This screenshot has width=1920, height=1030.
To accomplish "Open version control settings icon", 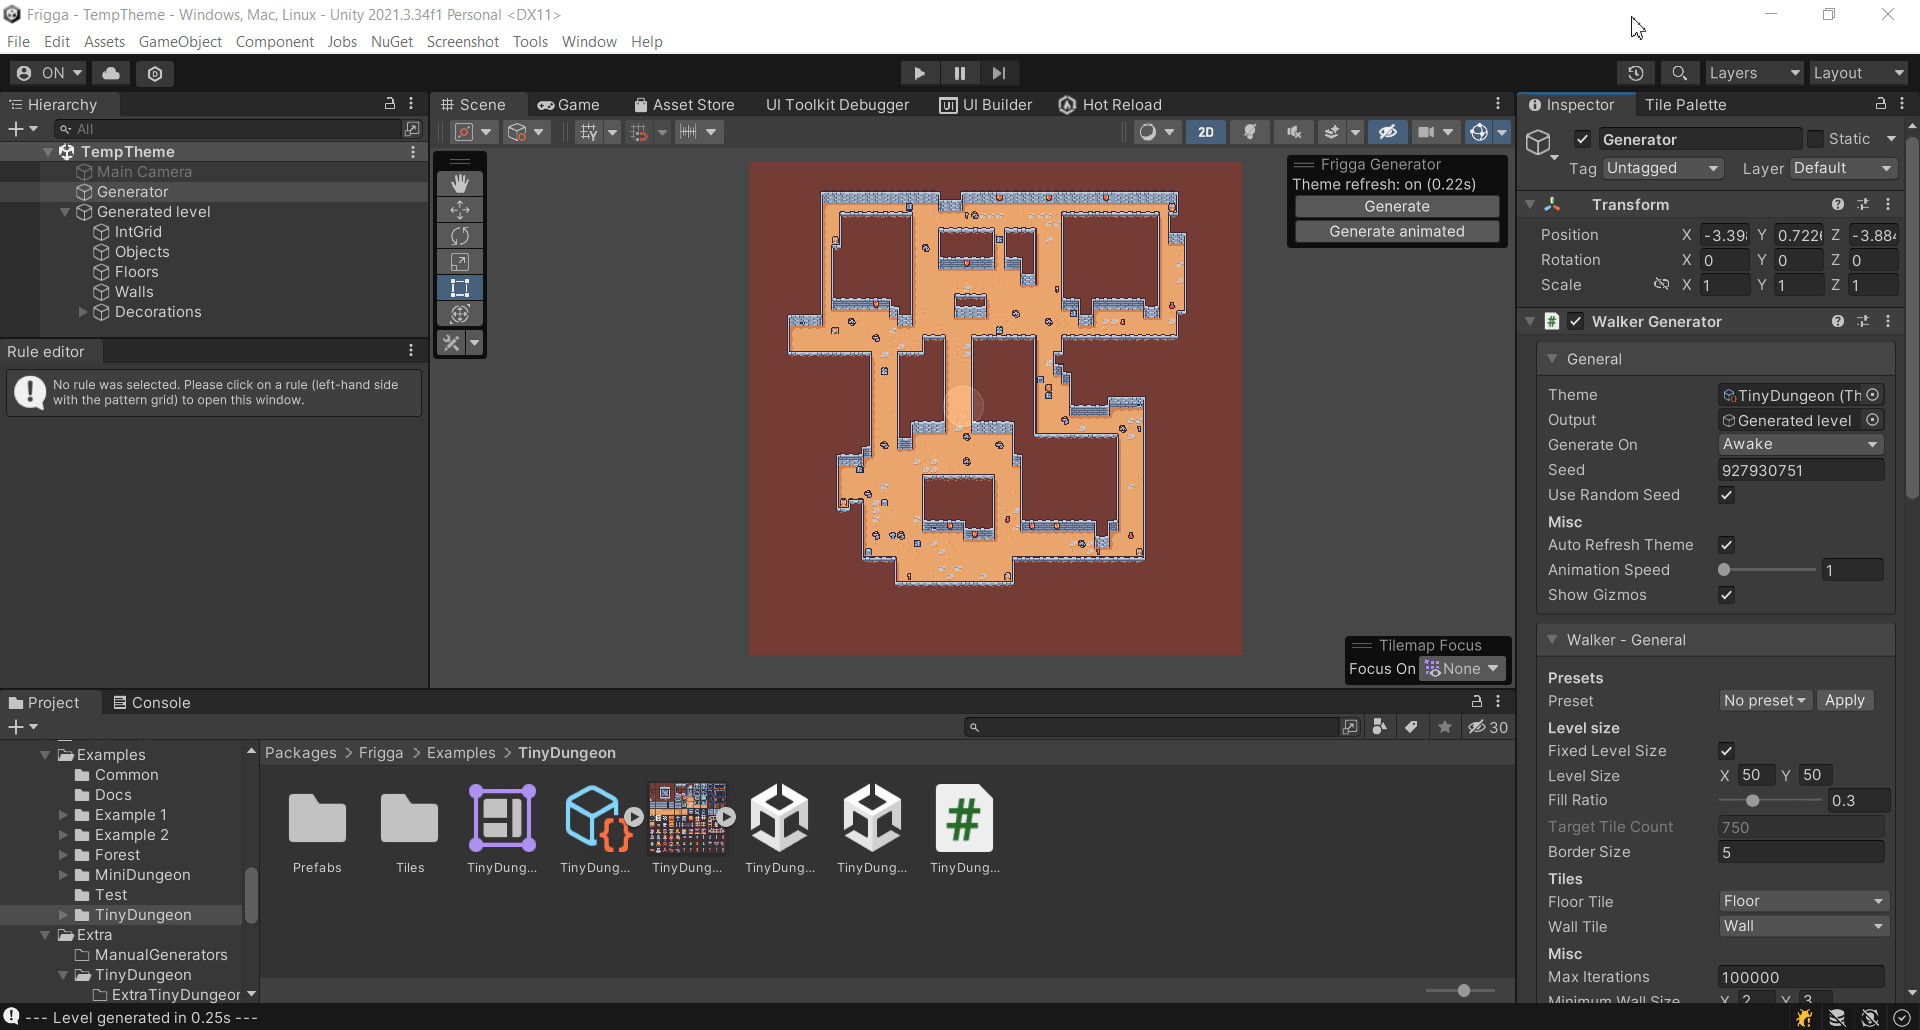I will [x=155, y=73].
